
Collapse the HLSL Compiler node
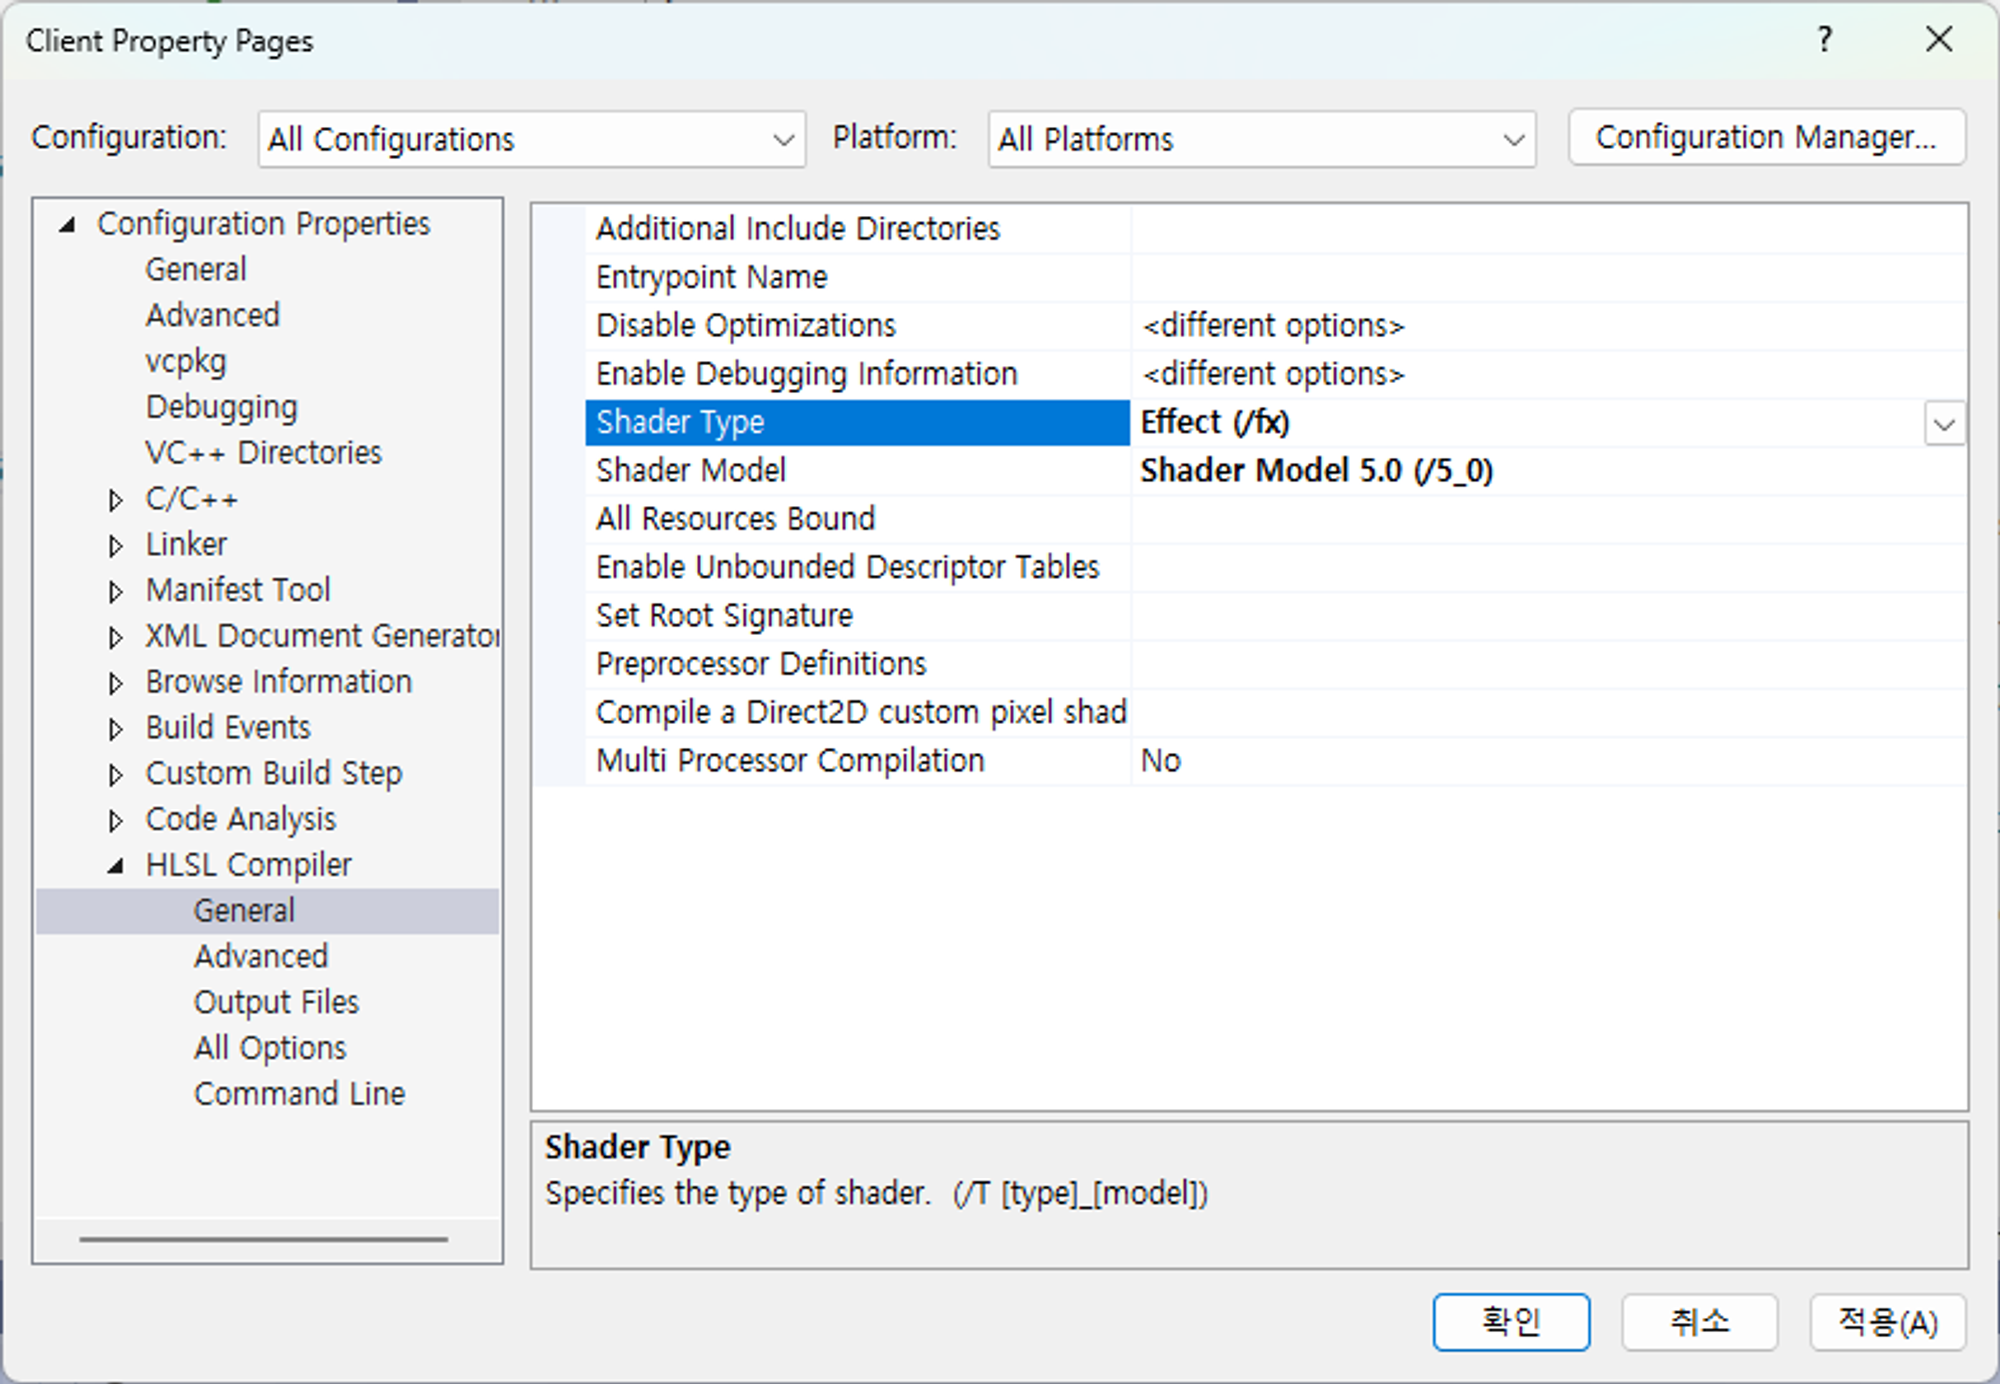click(116, 866)
